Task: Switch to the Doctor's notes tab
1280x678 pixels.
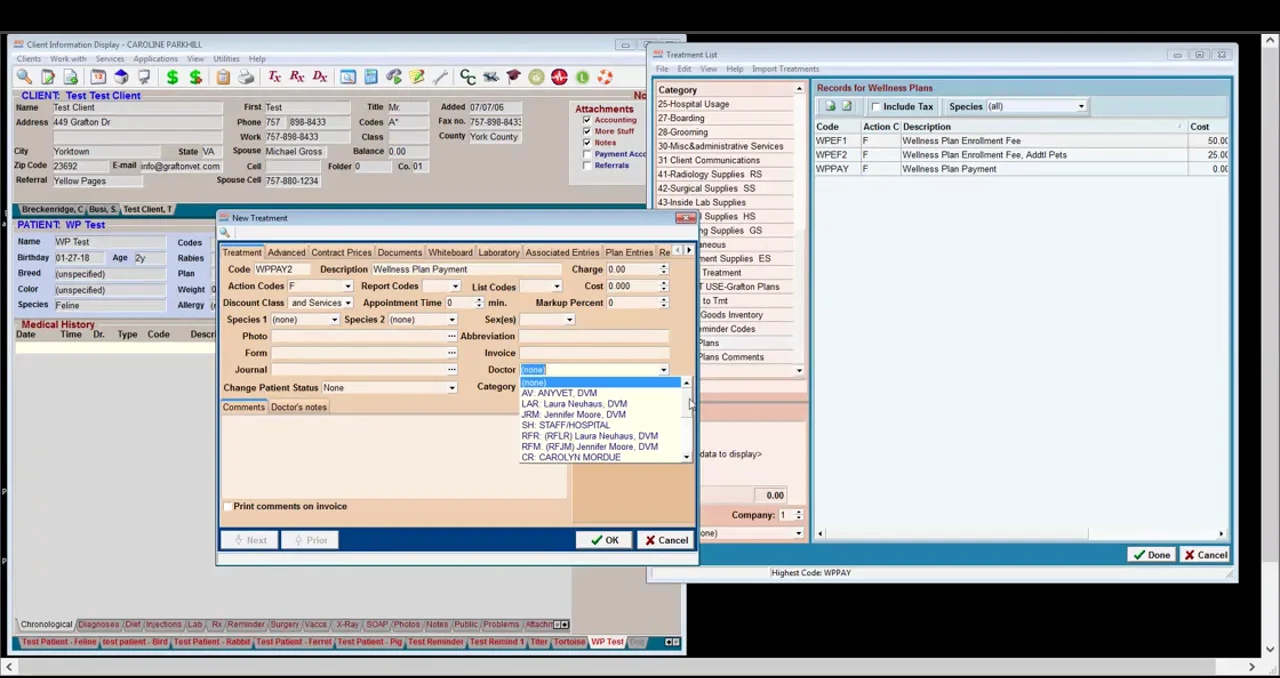Action: (x=298, y=407)
